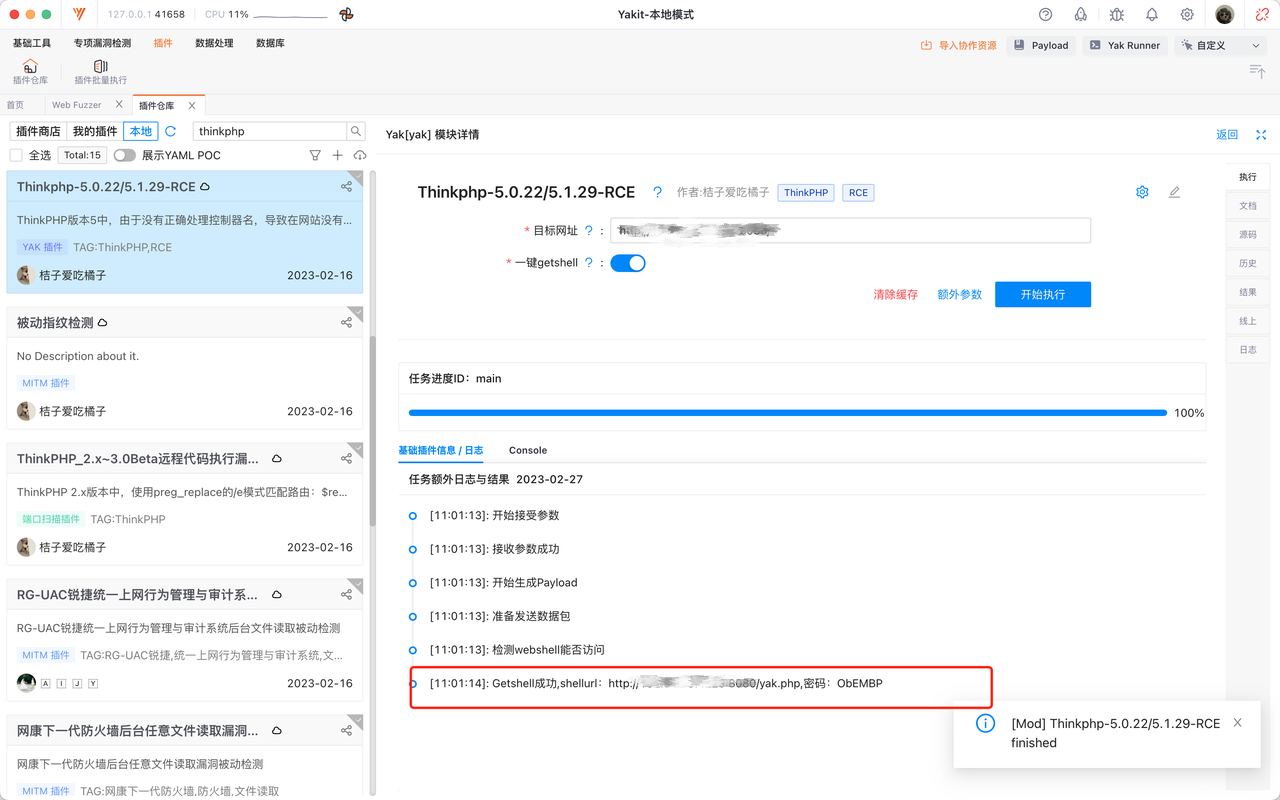
Task: Edit the plugin with the pencil icon
Action: point(1175,192)
